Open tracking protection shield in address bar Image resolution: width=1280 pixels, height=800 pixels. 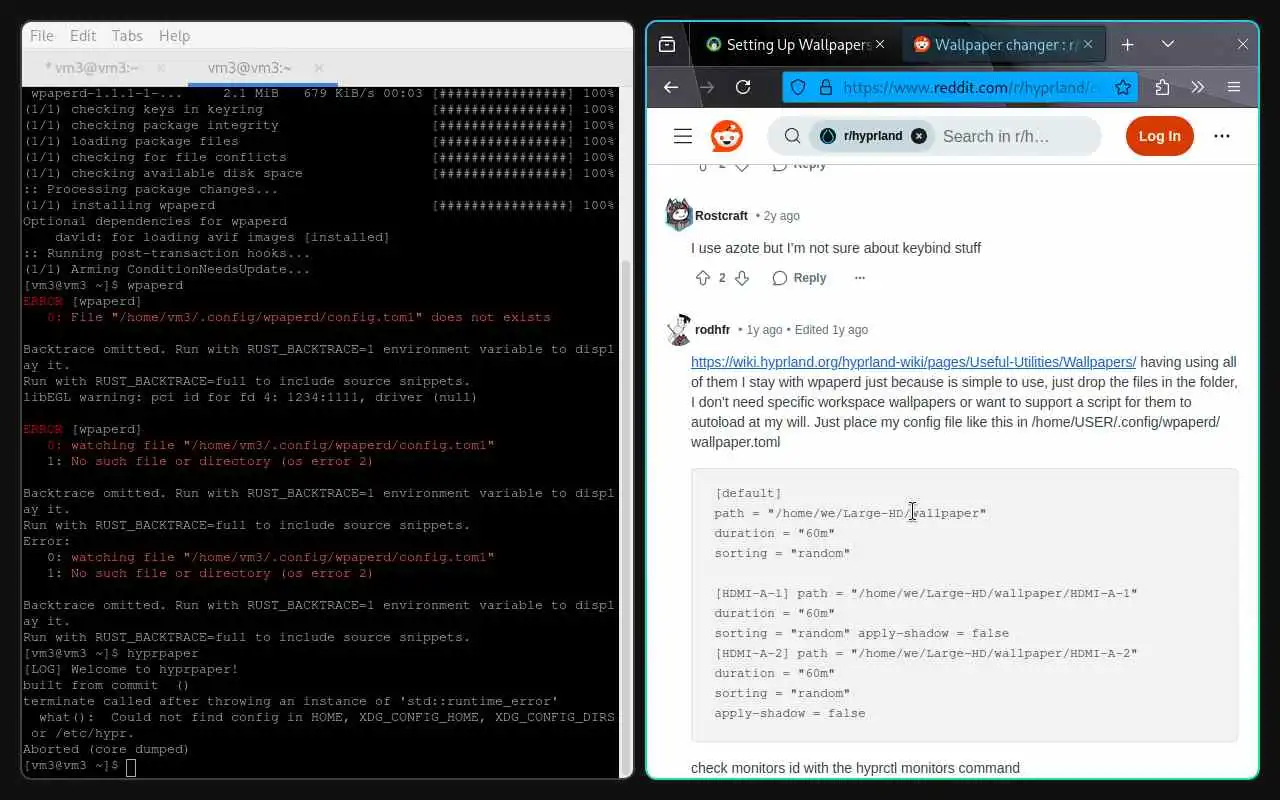[x=798, y=87]
